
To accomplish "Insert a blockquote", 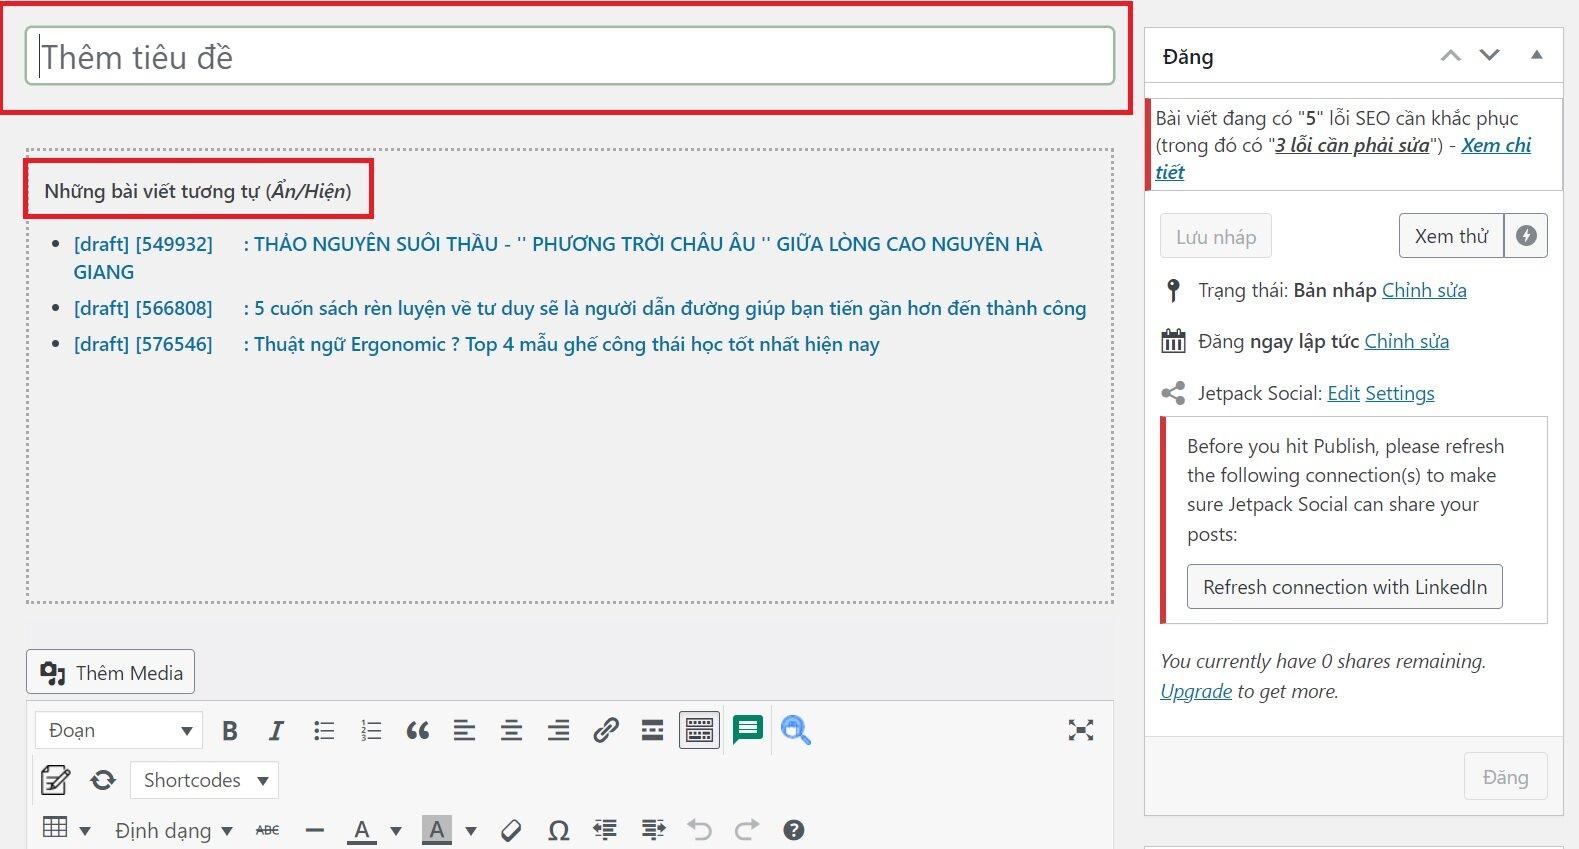I will pos(417,731).
